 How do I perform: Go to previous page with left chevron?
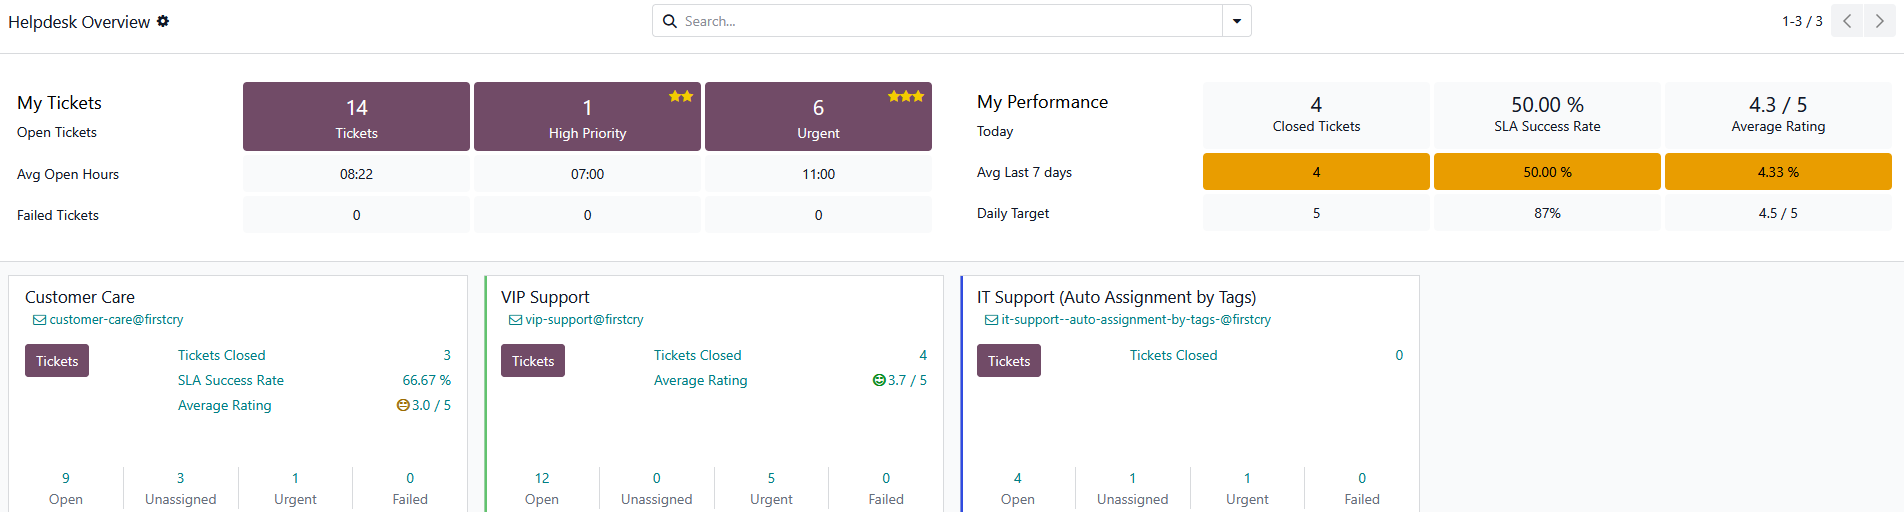coord(1847,21)
